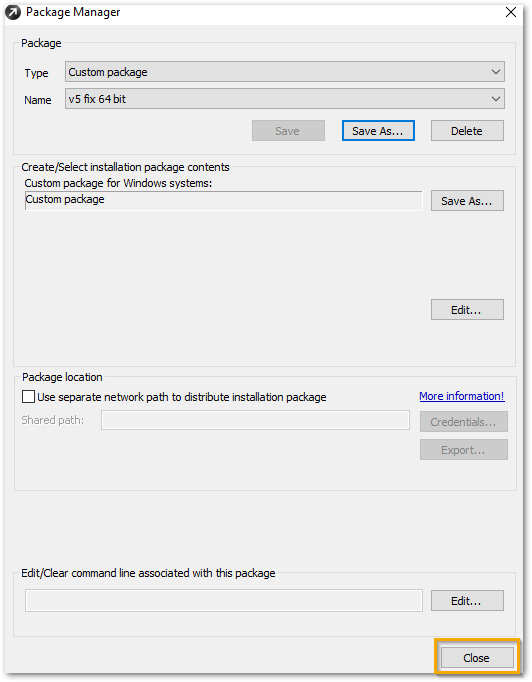Click the 'Custom package for Windows systems:' label
The height and width of the screenshot is (682, 532).
[118, 183]
